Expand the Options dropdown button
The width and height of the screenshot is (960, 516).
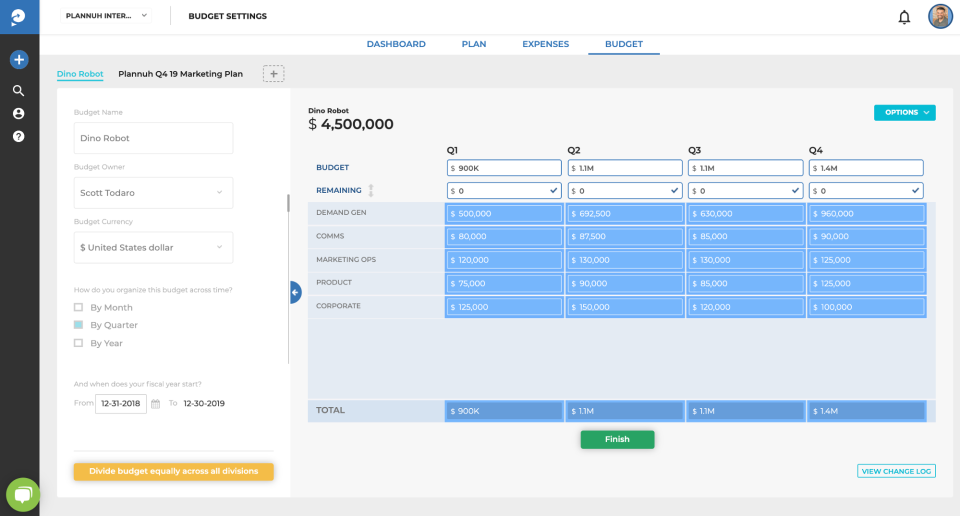(x=904, y=113)
